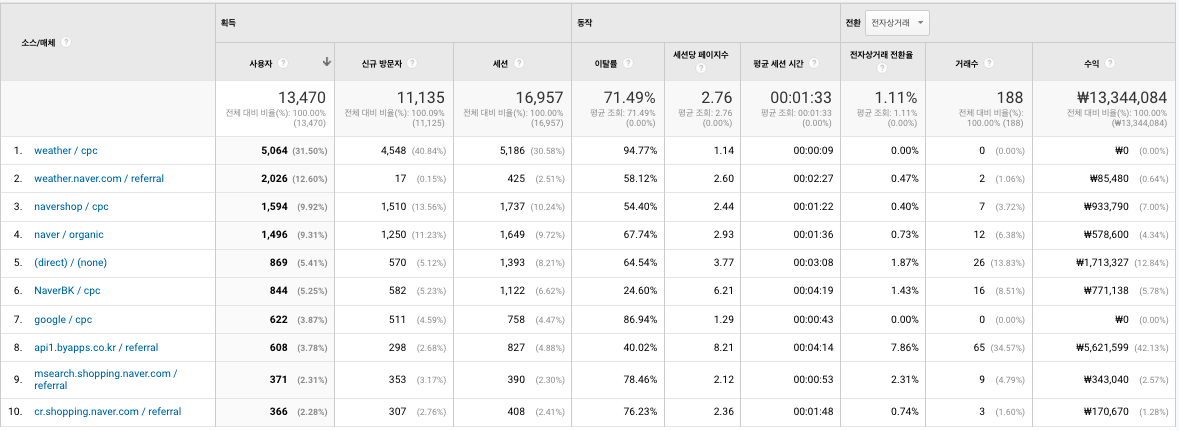Click the (direct) / (none) link
Viewport: 1179px width, 431px height.
70,263
